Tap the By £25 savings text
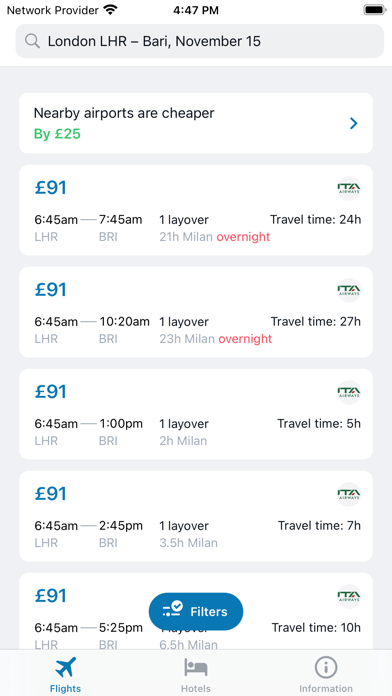Viewport: 392px width, 696px height. [57, 134]
